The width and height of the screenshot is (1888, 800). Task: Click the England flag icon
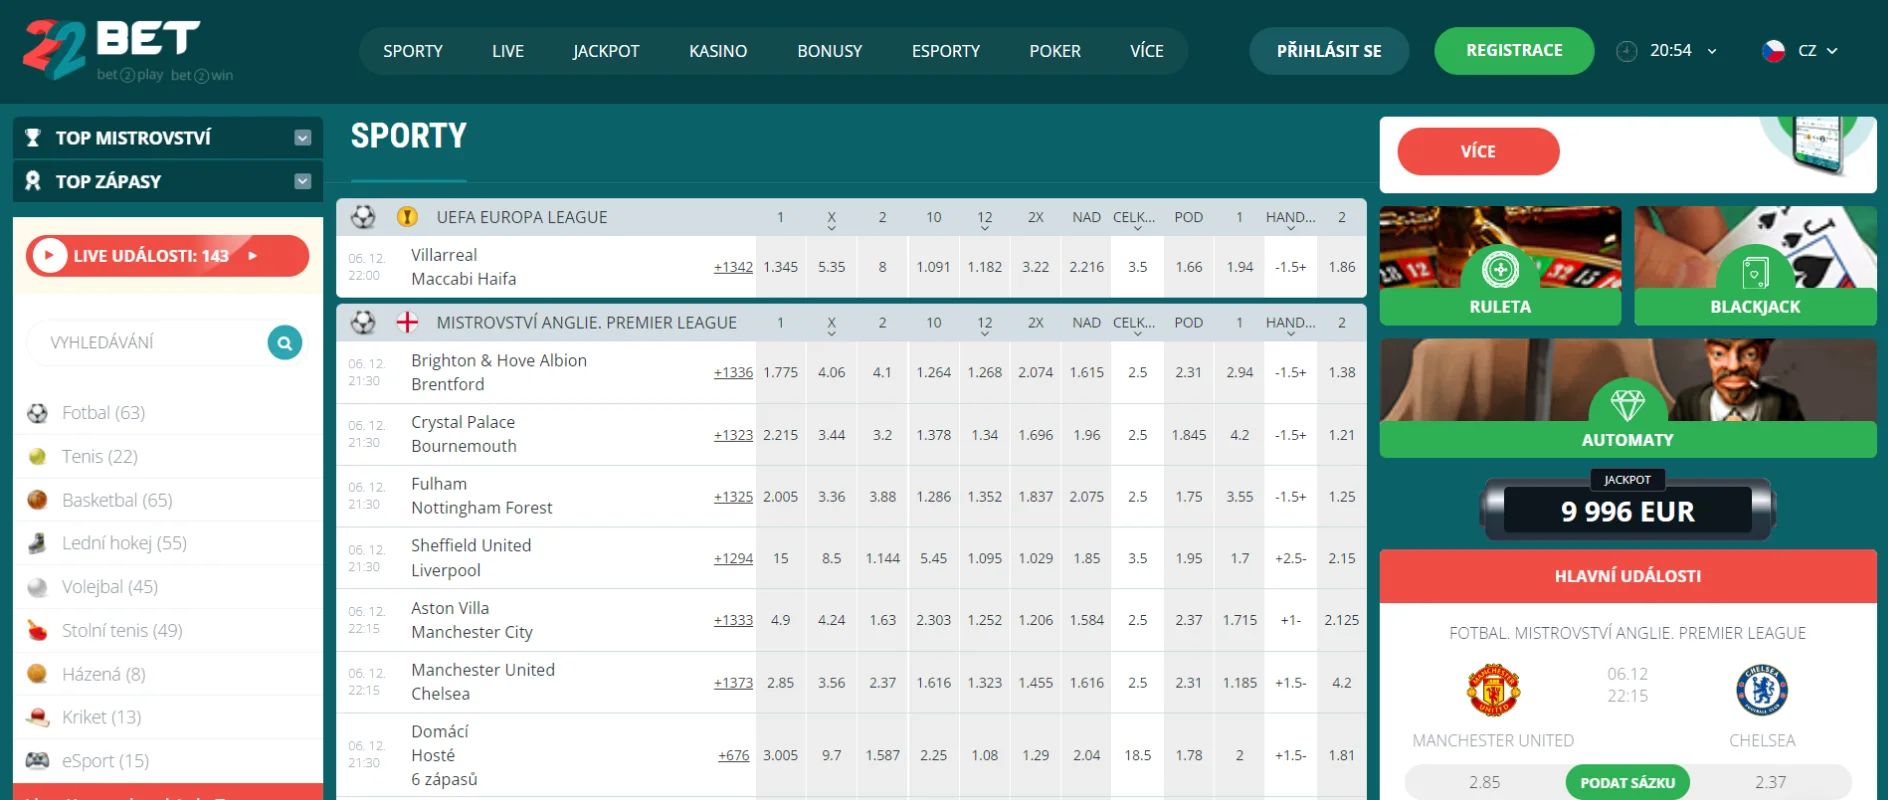[x=407, y=323]
